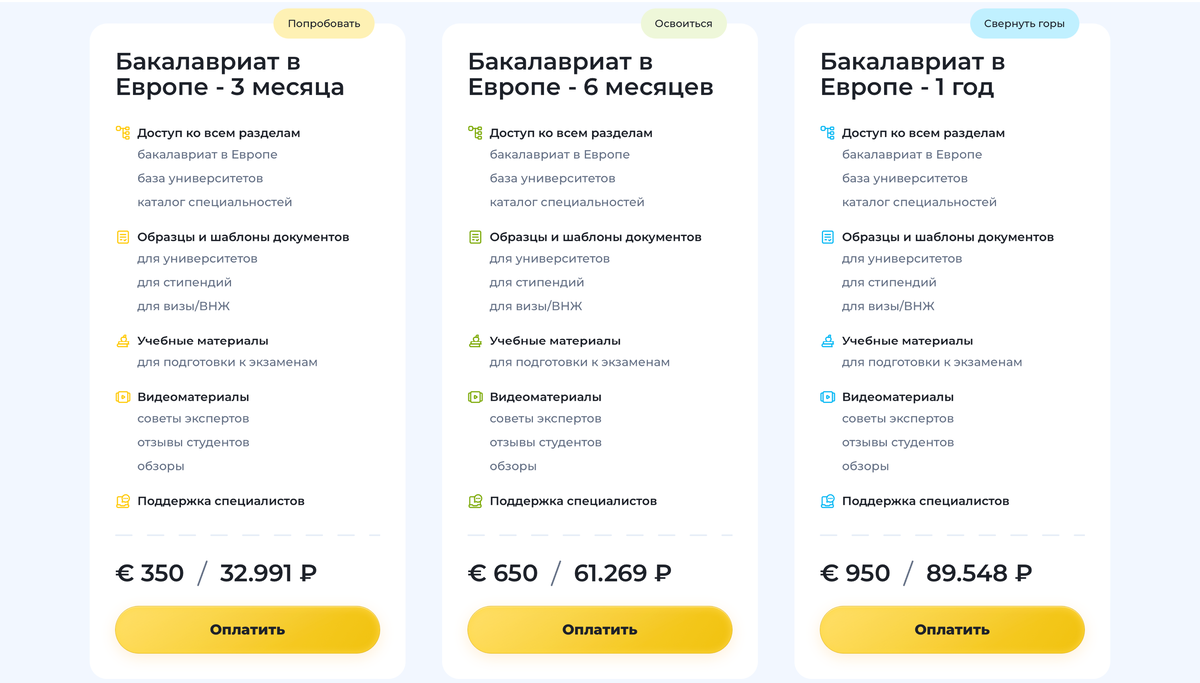Select the access key icon on the 1-year card
Image resolution: width=1200 pixels, height=683 pixels.
pyautogui.click(x=827, y=131)
